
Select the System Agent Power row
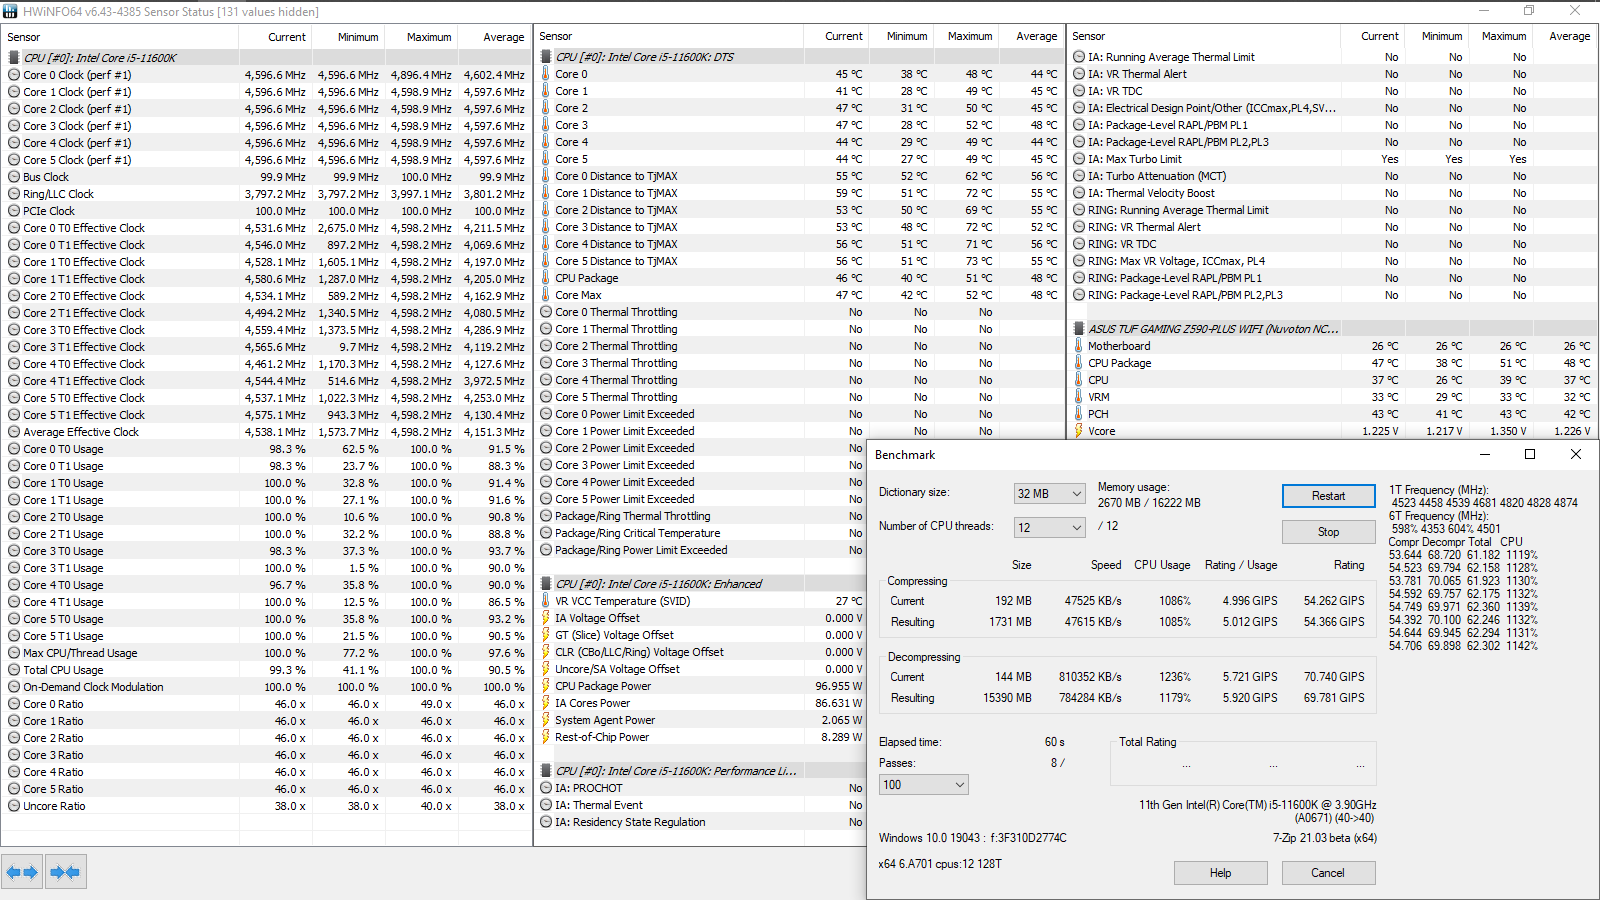[x=701, y=720]
